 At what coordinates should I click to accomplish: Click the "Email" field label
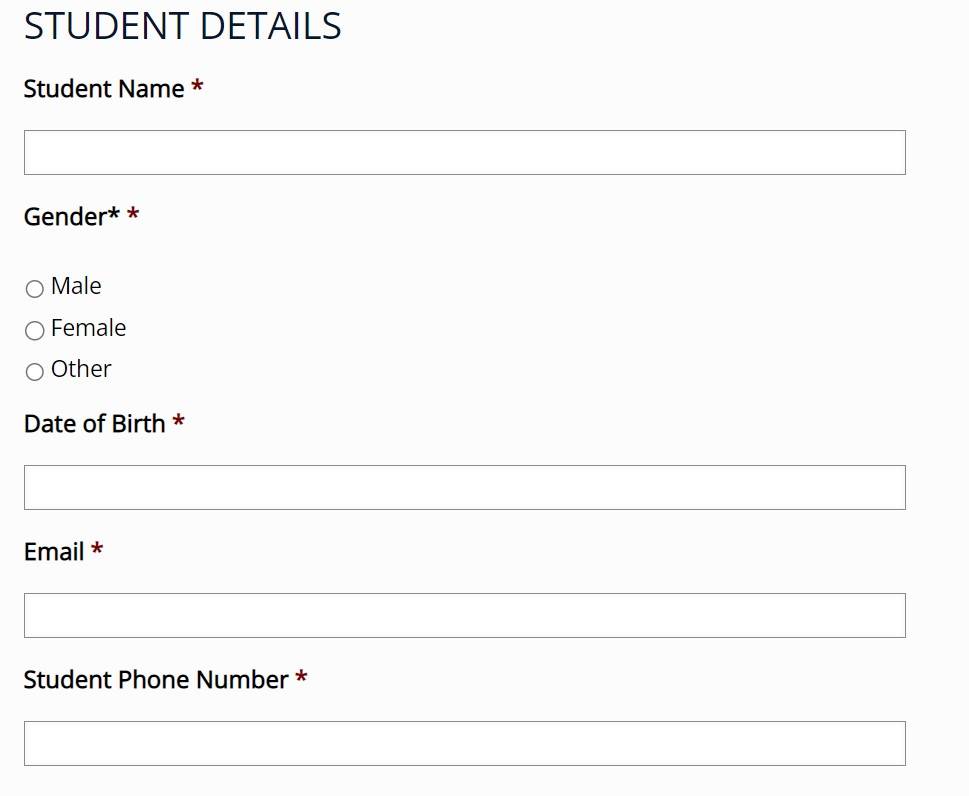click(x=54, y=552)
